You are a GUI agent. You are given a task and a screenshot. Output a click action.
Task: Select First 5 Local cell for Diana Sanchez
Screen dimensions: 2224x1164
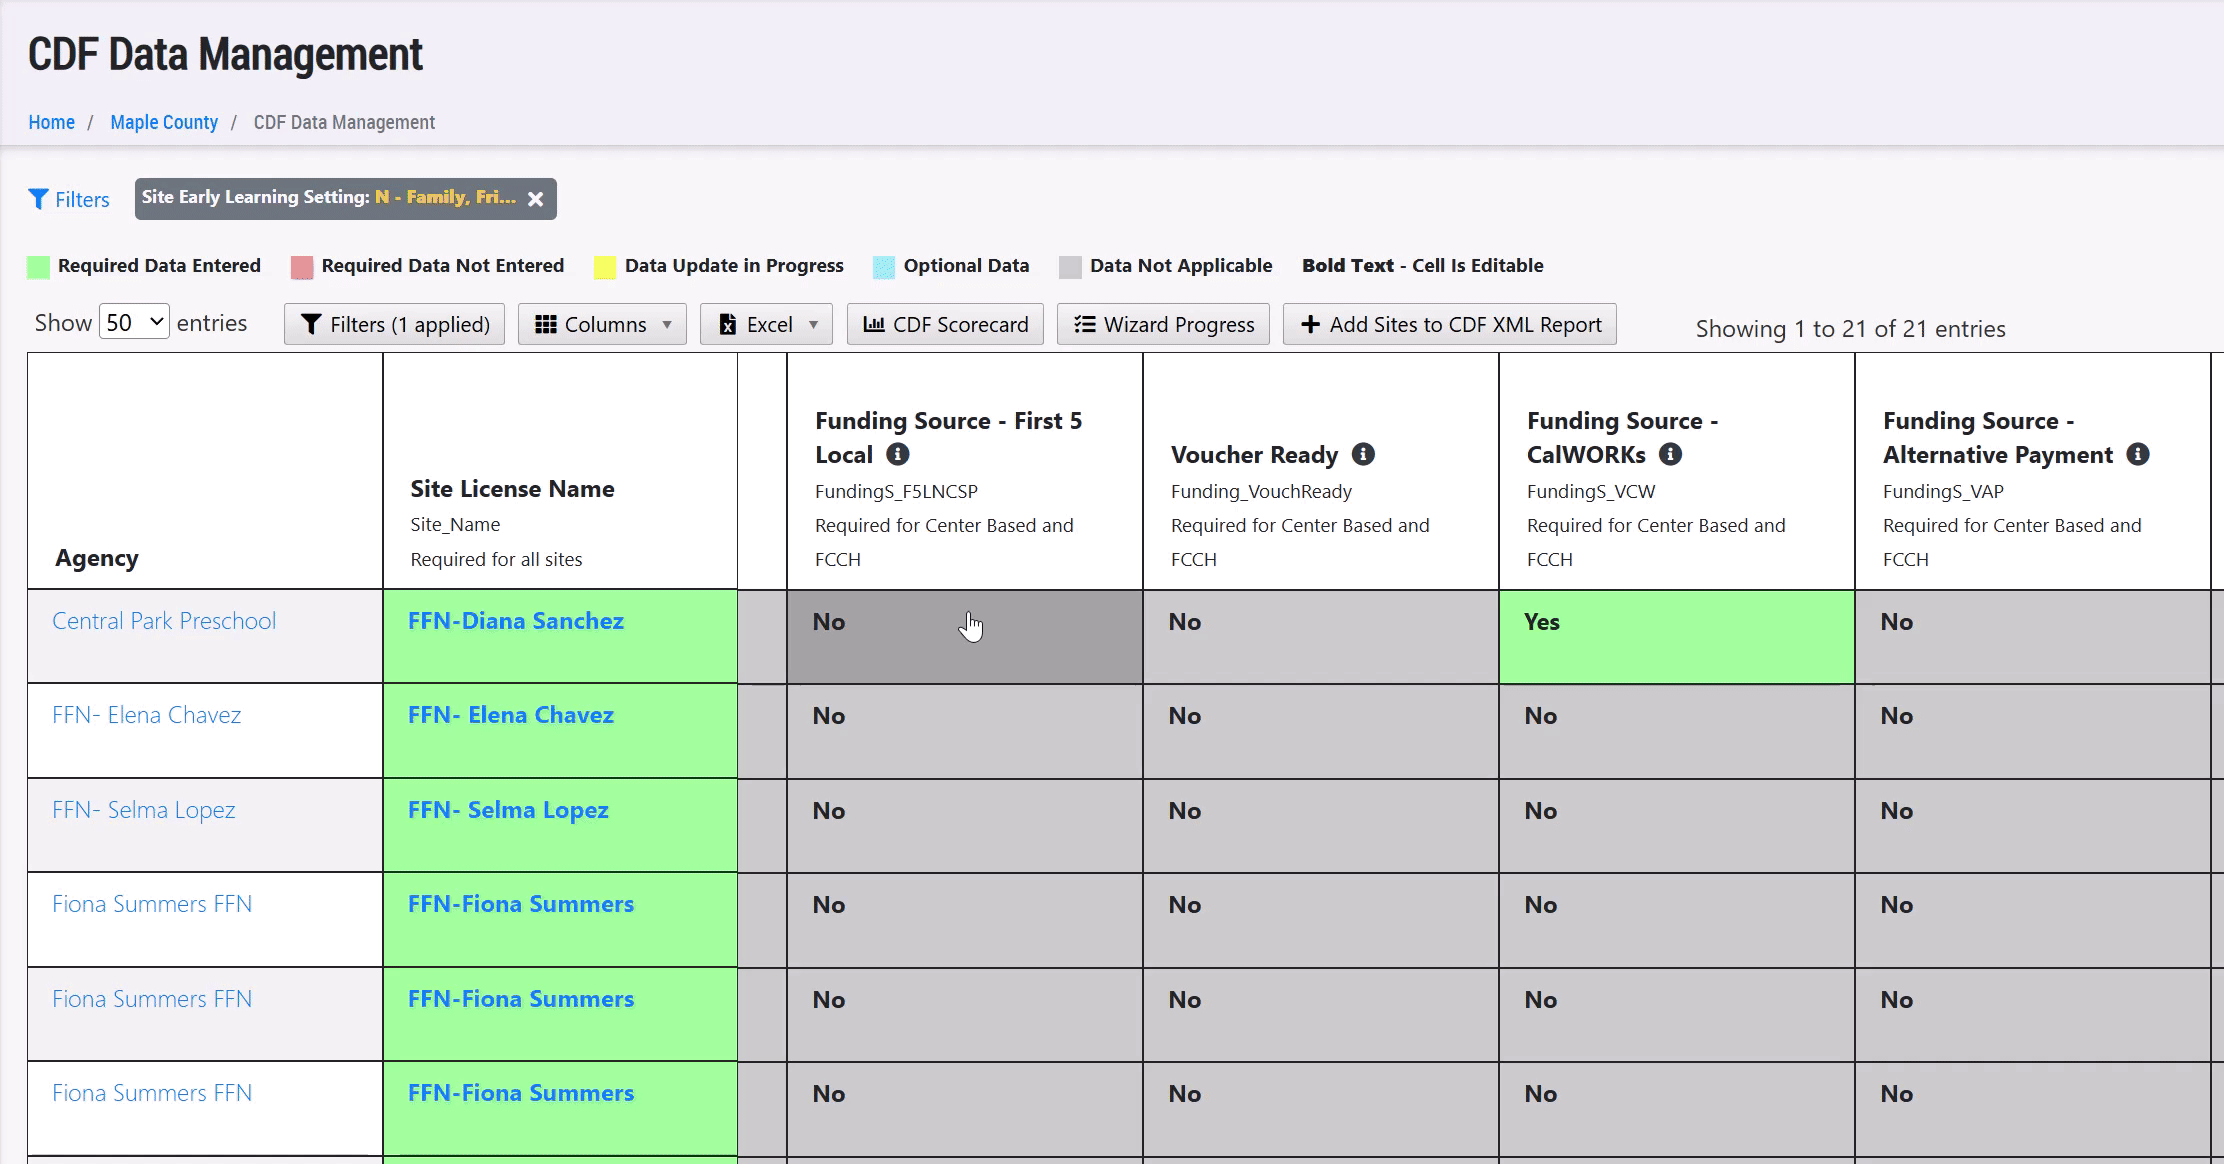(x=965, y=637)
